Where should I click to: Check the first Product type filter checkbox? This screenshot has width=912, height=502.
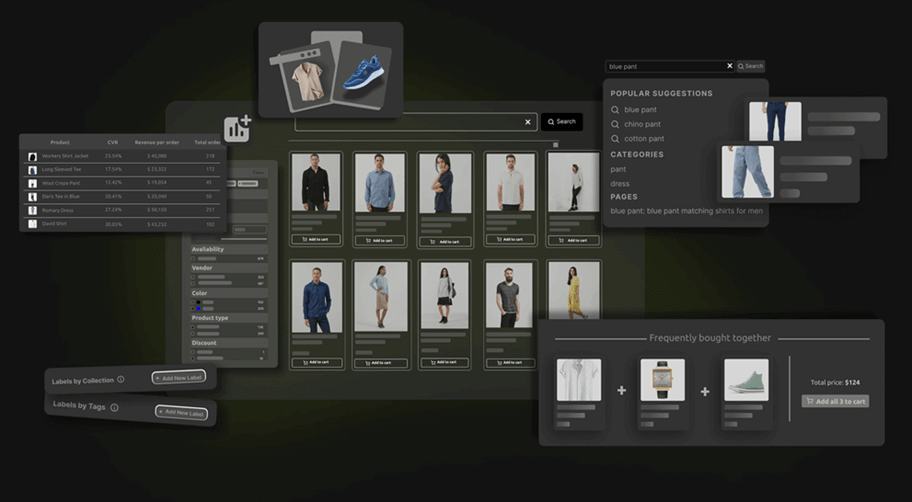[194, 327]
